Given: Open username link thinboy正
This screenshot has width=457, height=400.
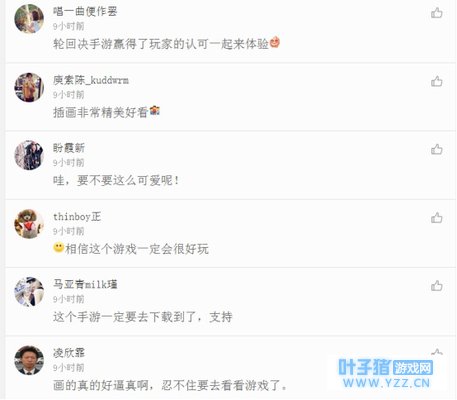Looking at the screenshot, I should [77, 216].
